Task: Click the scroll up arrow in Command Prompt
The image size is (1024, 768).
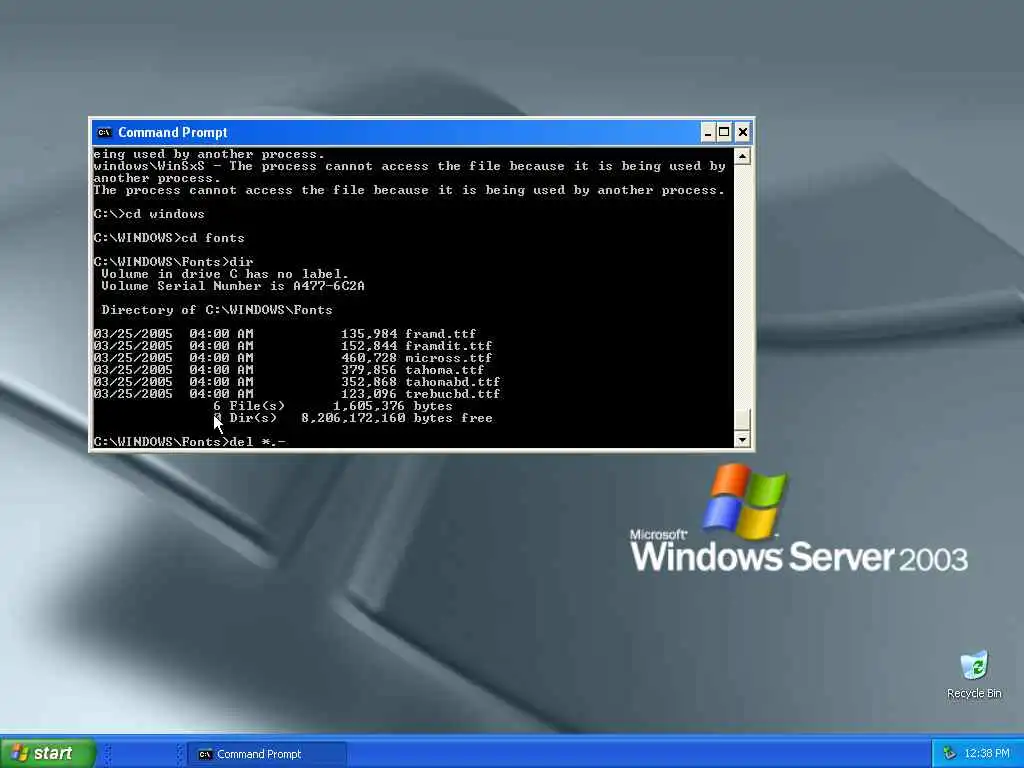Action: (x=742, y=156)
